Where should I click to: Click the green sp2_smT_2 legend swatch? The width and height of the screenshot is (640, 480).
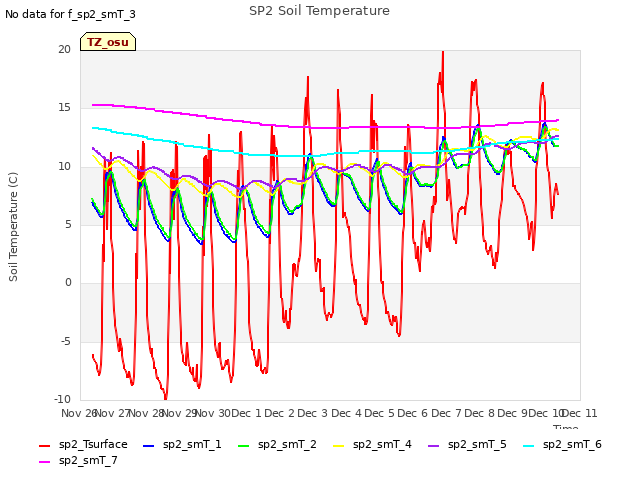243,446
